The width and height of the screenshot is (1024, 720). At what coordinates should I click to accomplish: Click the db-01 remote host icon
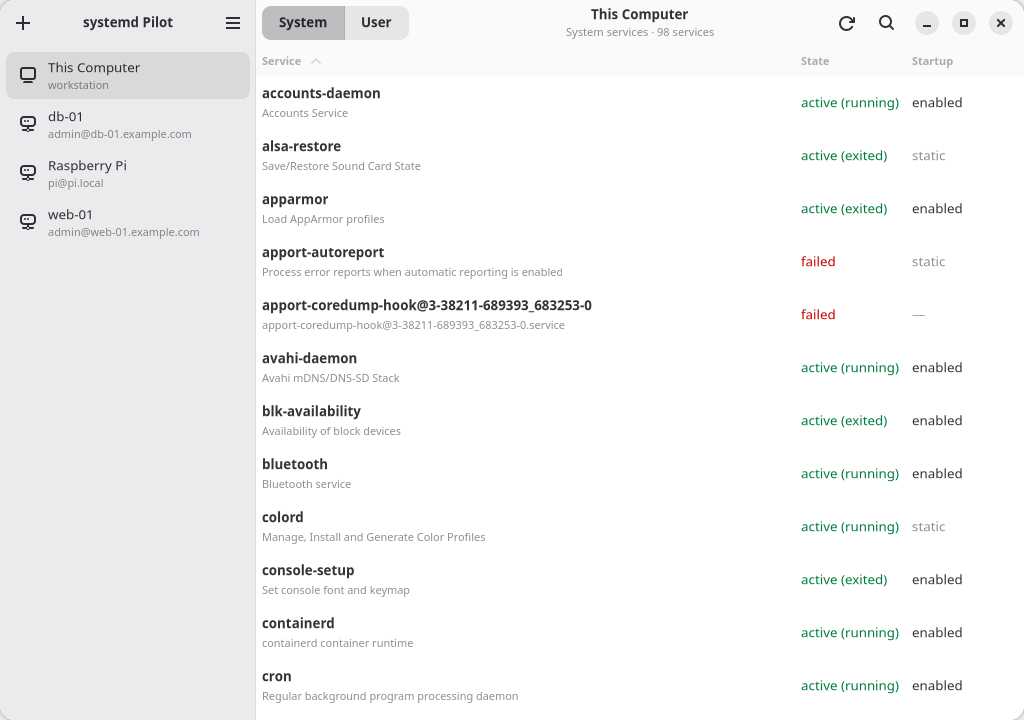click(x=27, y=124)
